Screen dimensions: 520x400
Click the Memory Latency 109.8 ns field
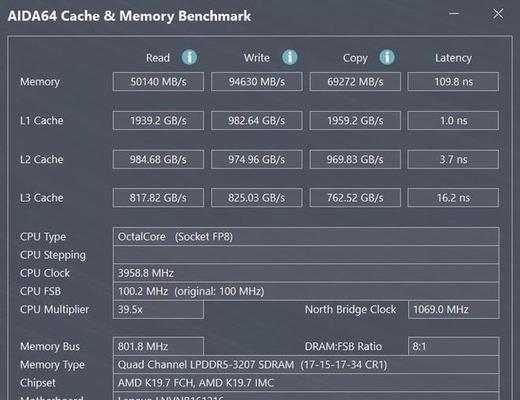(x=453, y=82)
